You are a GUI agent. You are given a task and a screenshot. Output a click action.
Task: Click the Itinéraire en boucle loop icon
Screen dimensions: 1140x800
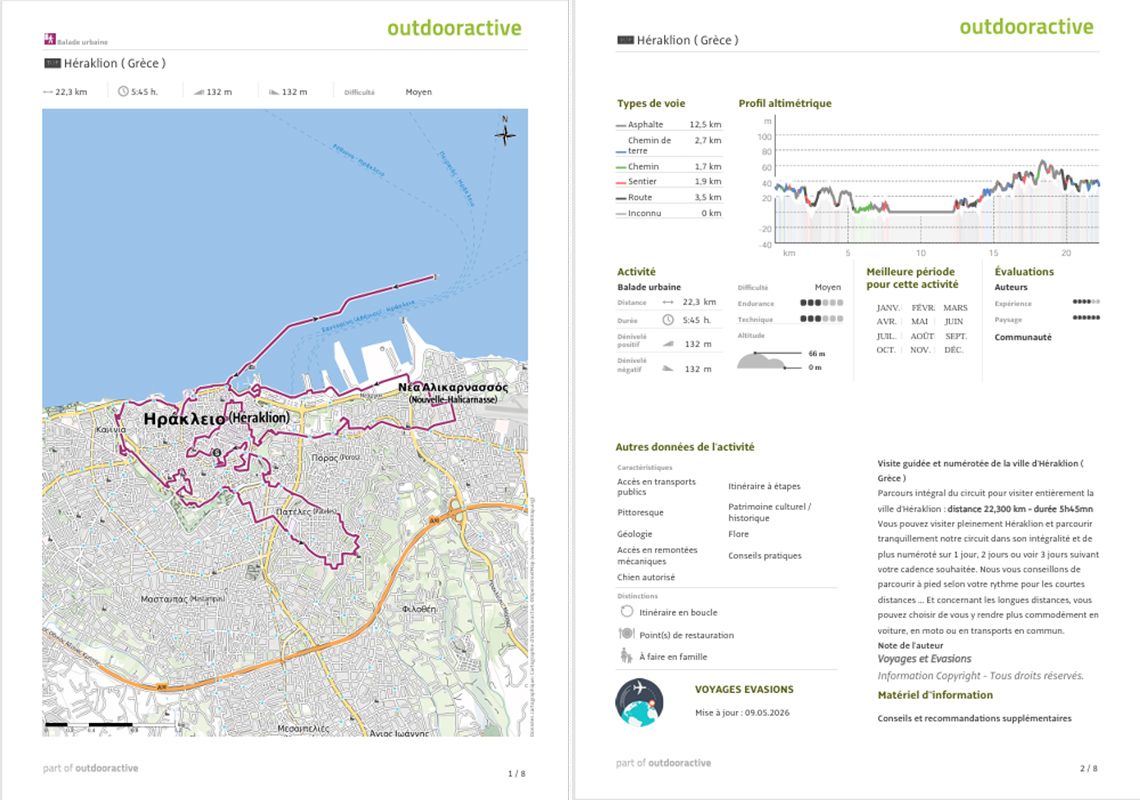(627, 612)
